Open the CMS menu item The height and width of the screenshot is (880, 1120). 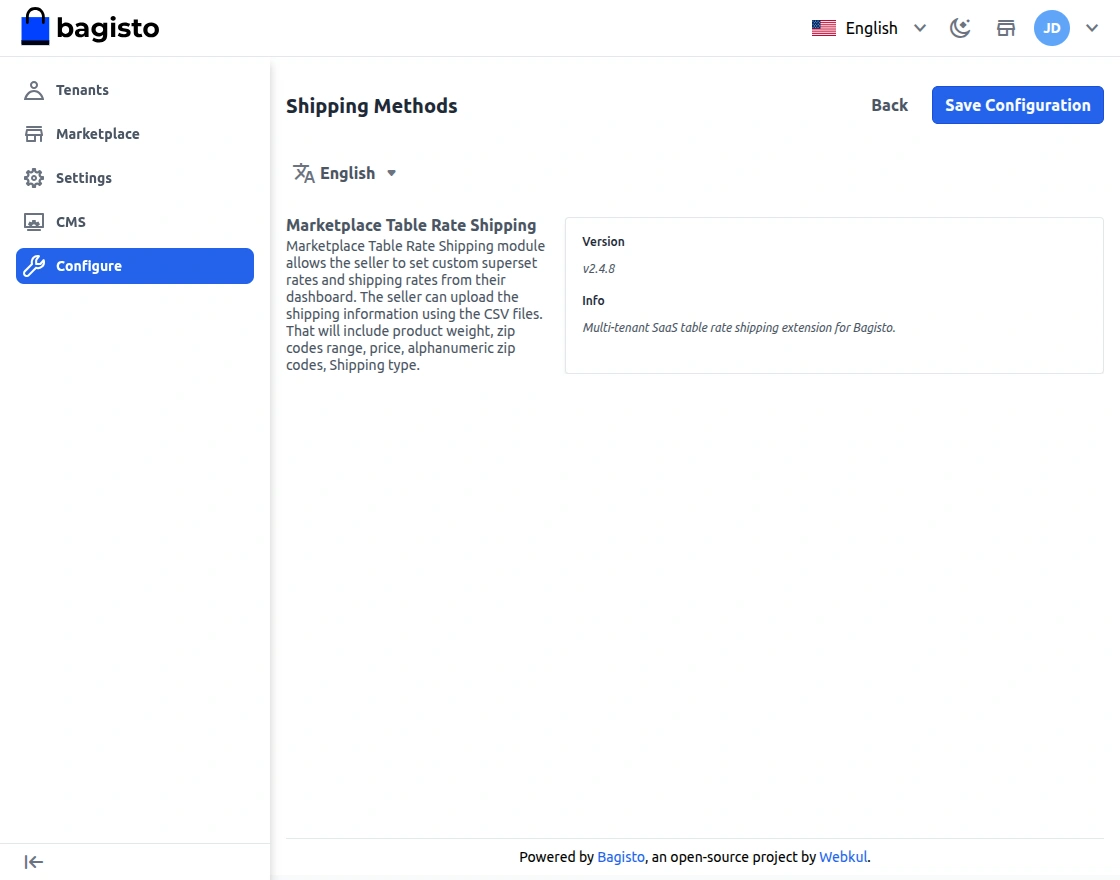coord(135,222)
